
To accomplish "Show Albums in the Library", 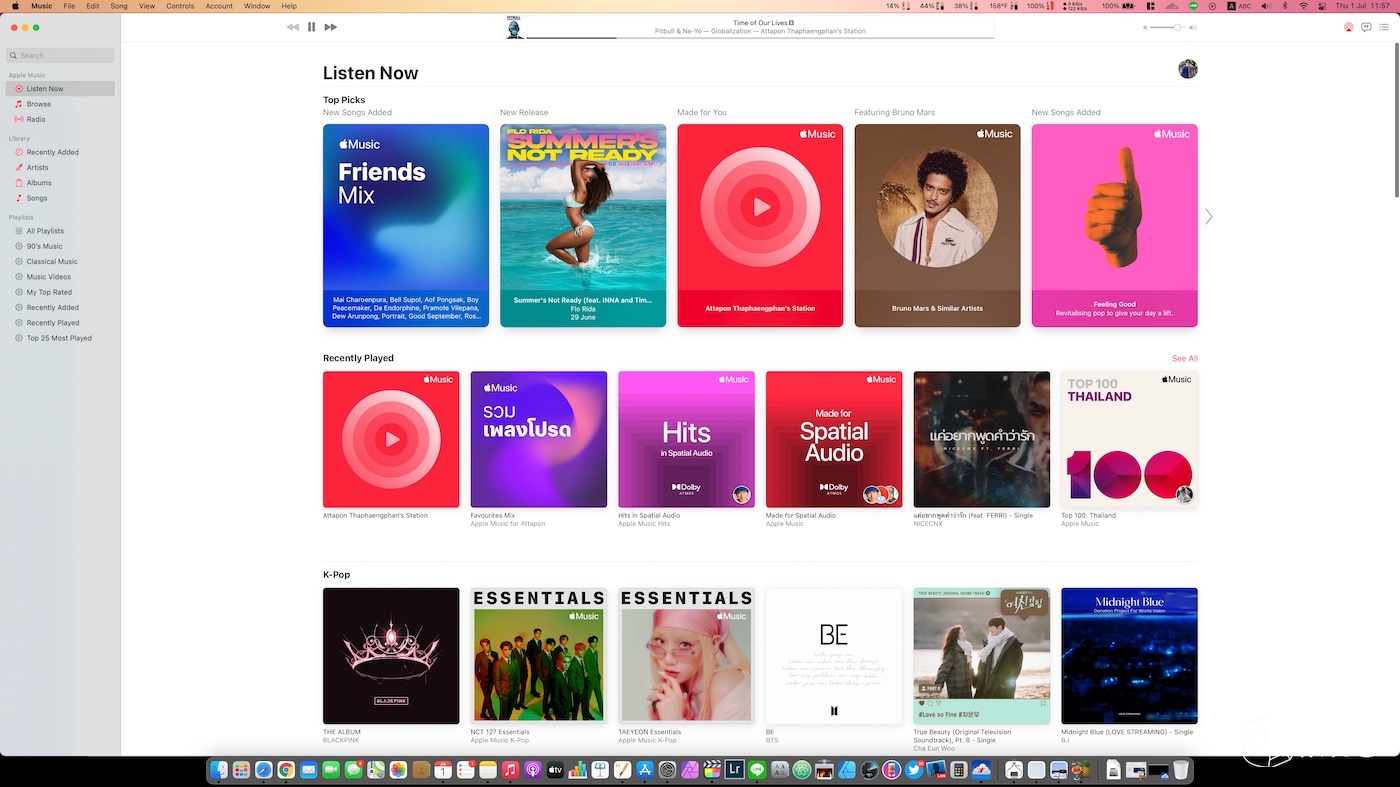I will click(x=39, y=183).
